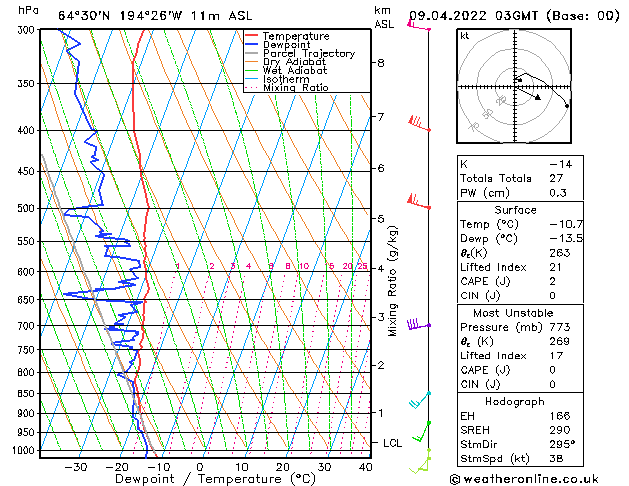The width and height of the screenshot is (629, 486).
Task: Click the small square marker near hodograph center
Action: tap(520, 80)
